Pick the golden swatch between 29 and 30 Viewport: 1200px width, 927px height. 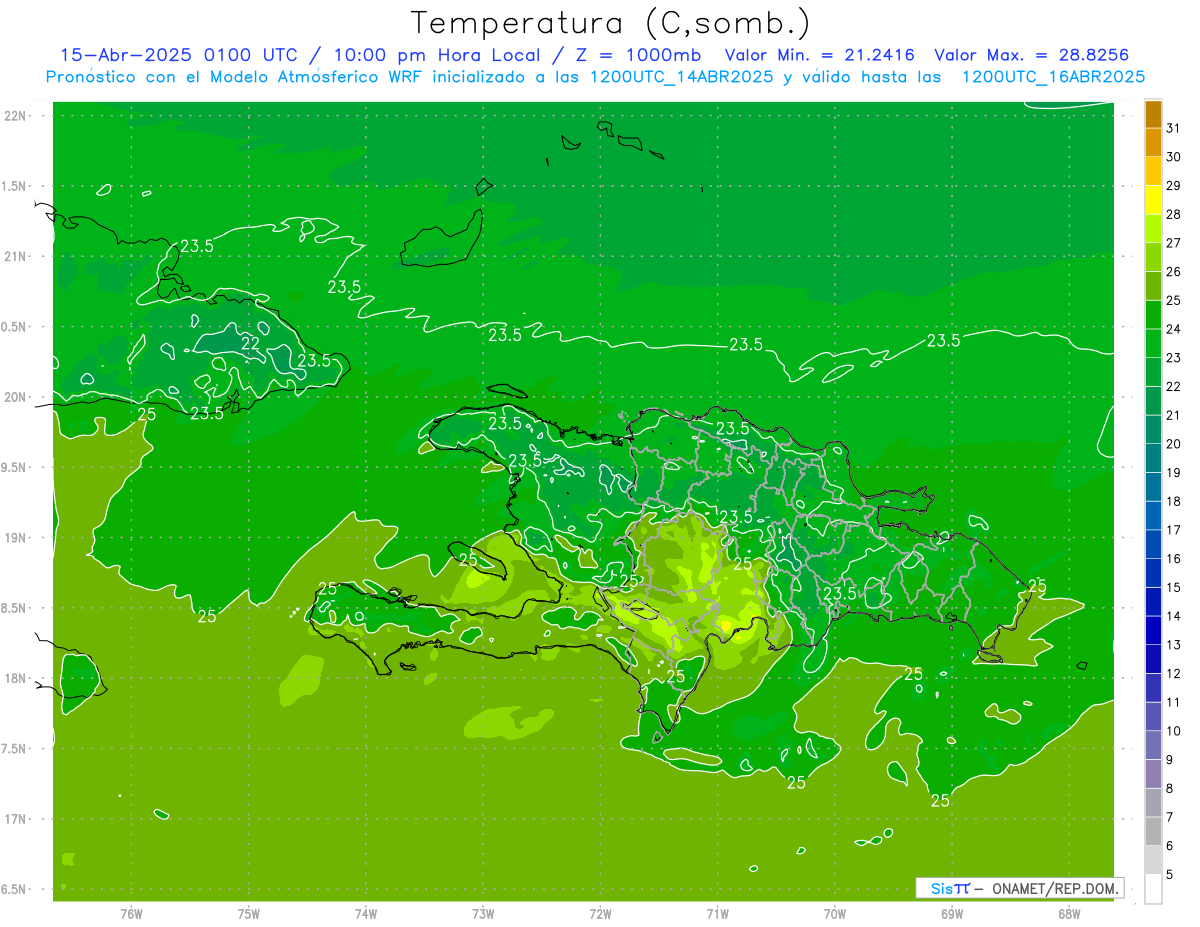point(1153,171)
